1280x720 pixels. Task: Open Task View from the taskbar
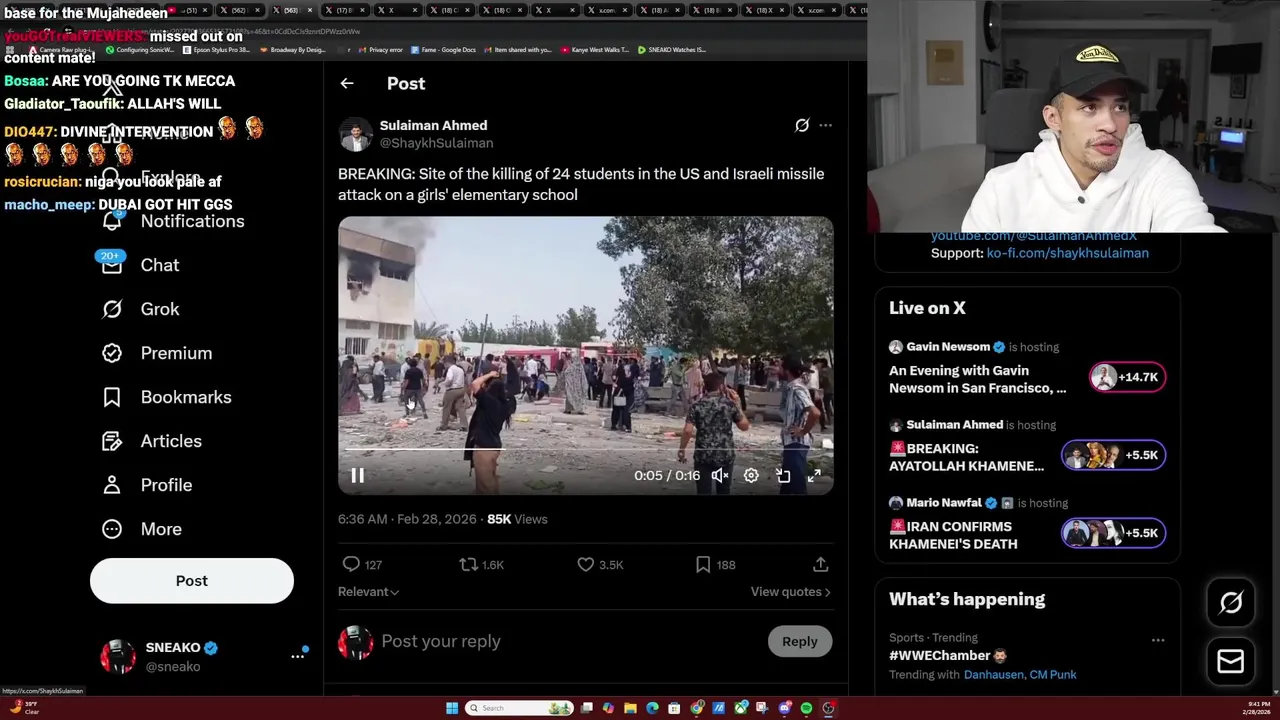586,708
